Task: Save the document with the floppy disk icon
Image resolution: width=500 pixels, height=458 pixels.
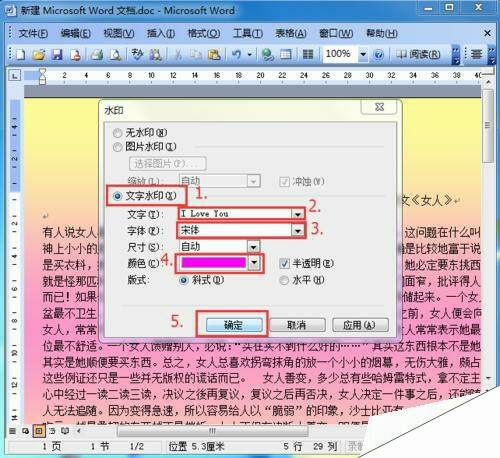Action: pyautogui.click(x=57, y=54)
